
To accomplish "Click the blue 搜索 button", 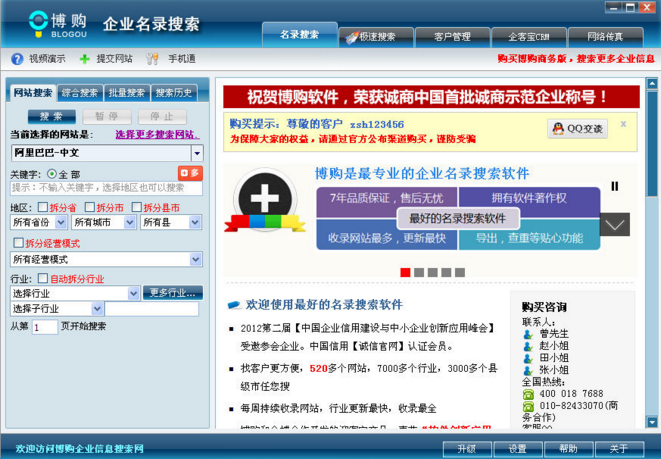I will tap(52, 116).
